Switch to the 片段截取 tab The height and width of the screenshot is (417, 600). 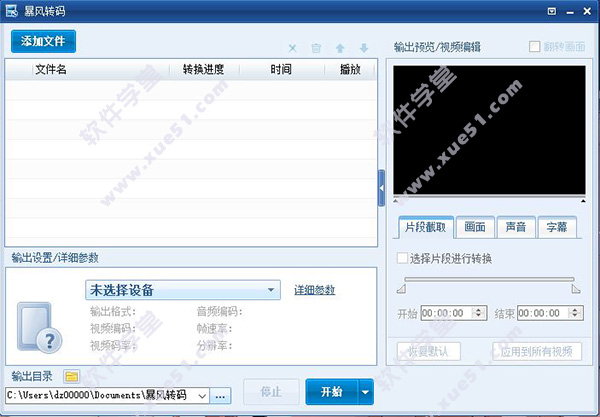pos(426,227)
